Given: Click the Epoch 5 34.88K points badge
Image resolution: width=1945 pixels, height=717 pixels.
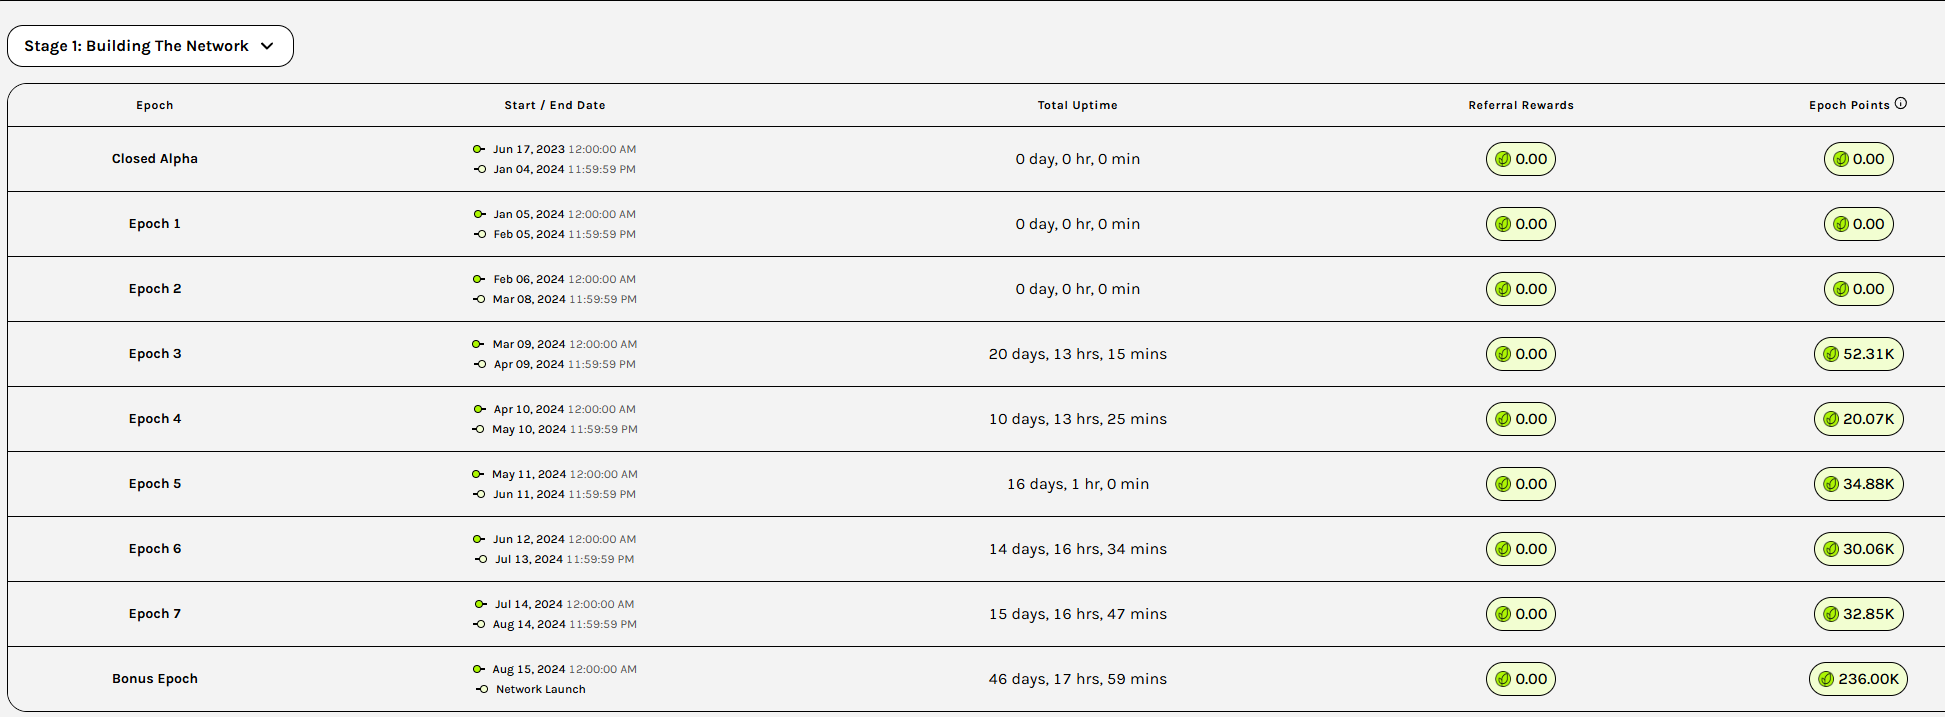Looking at the screenshot, I should [1859, 484].
